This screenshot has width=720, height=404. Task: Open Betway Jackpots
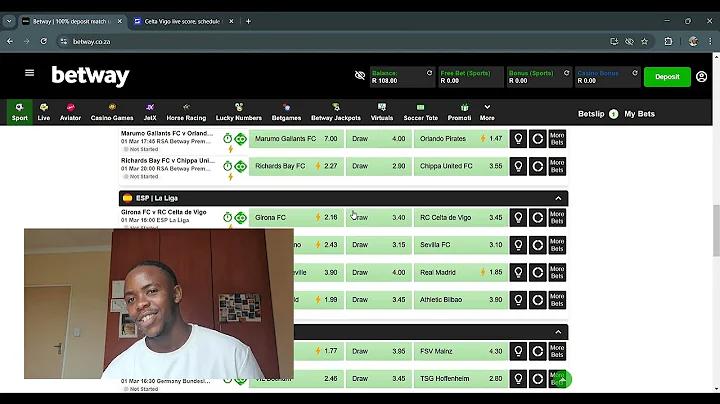(x=336, y=112)
